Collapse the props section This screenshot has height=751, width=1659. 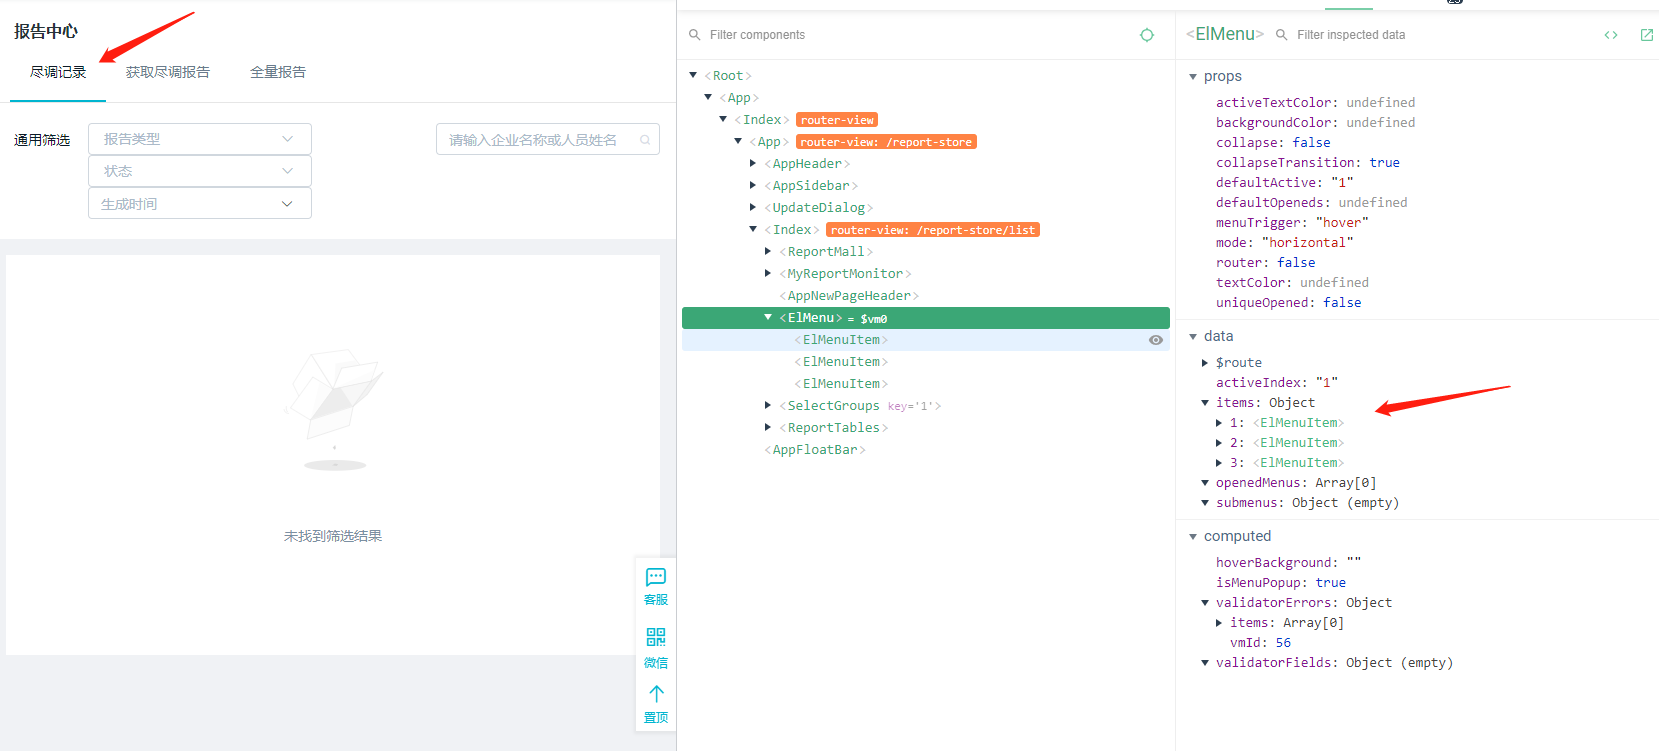point(1193,77)
